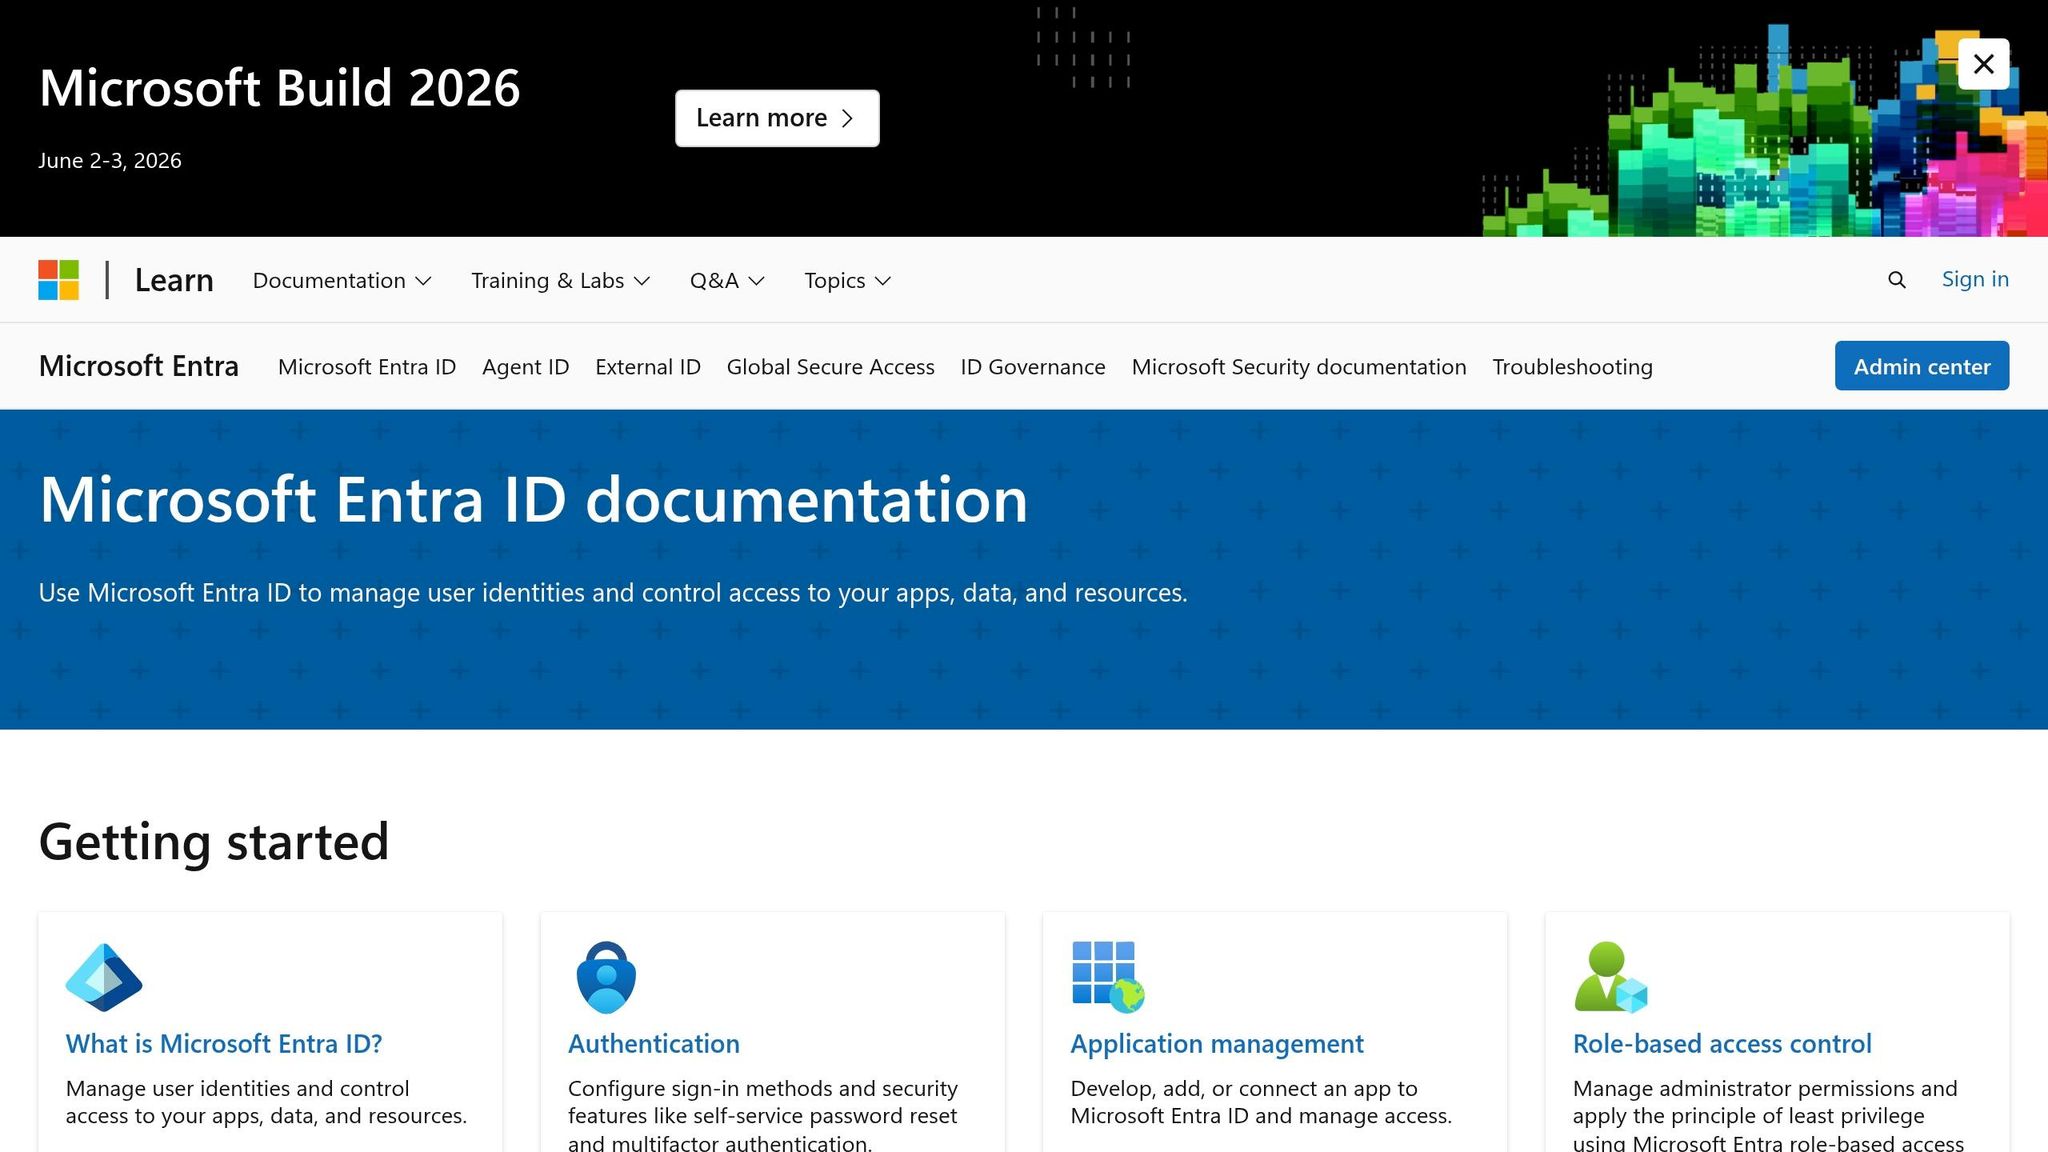Screen dimensions: 2048x1152
Task: Open the Admin center button
Action: tap(1921, 366)
